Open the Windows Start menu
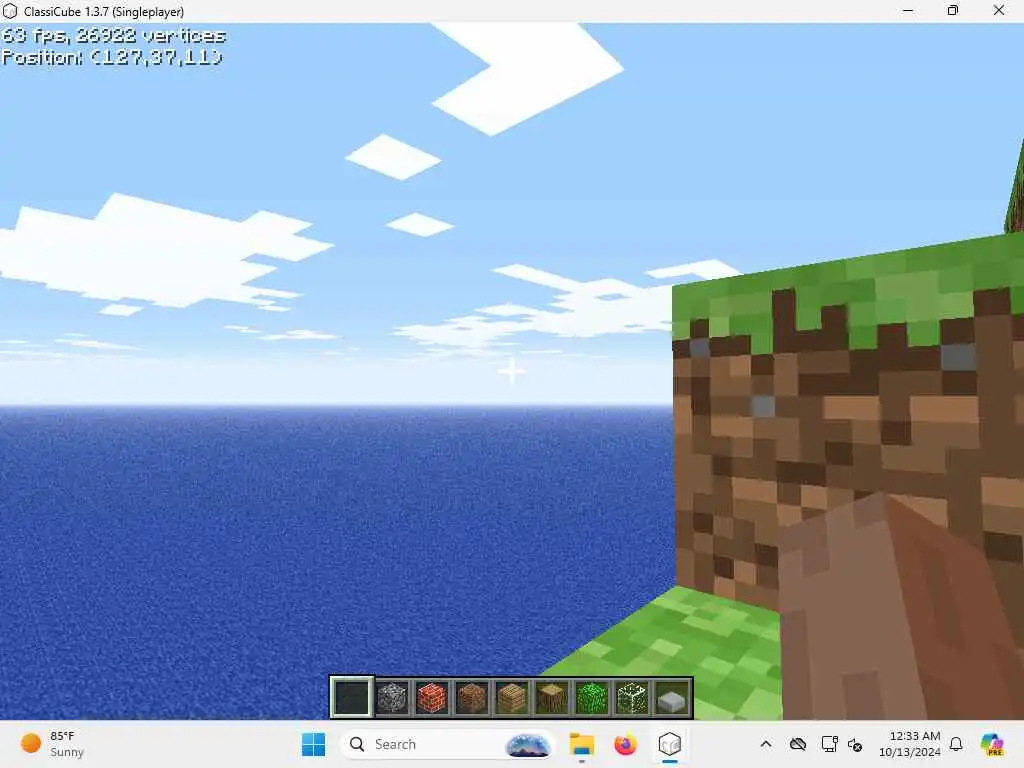The width and height of the screenshot is (1024, 768). [x=313, y=744]
